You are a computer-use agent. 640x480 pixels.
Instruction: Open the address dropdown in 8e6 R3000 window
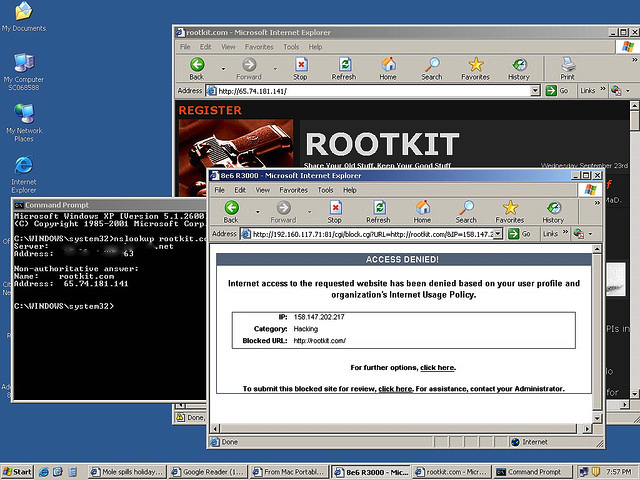498,234
